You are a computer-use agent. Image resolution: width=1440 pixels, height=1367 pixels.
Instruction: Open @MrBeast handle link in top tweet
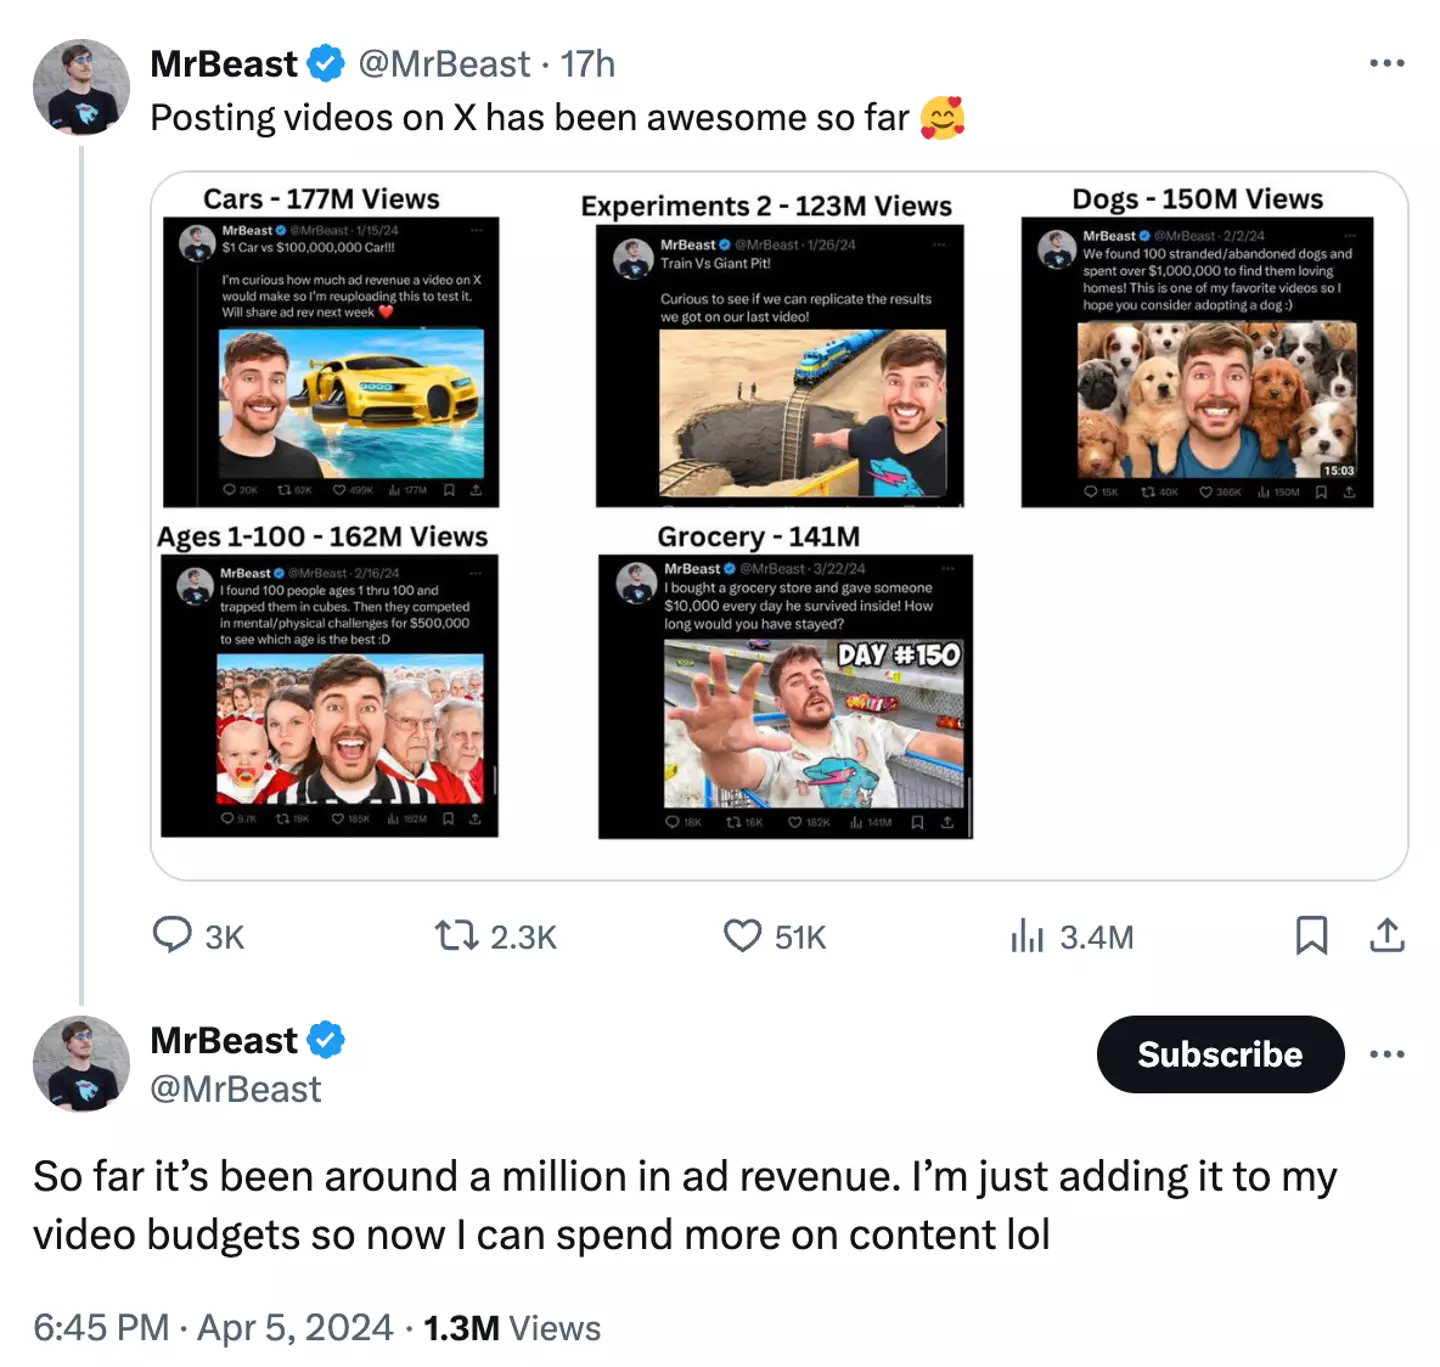[x=444, y=64]
